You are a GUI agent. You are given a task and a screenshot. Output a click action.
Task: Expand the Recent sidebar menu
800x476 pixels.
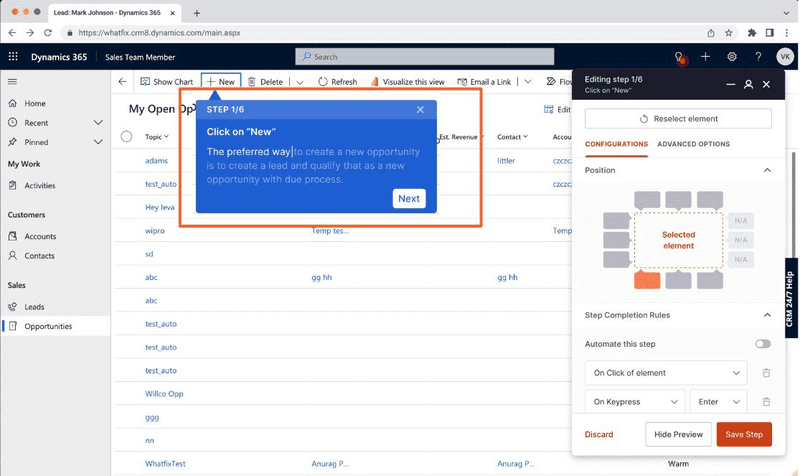coord(98,123)
